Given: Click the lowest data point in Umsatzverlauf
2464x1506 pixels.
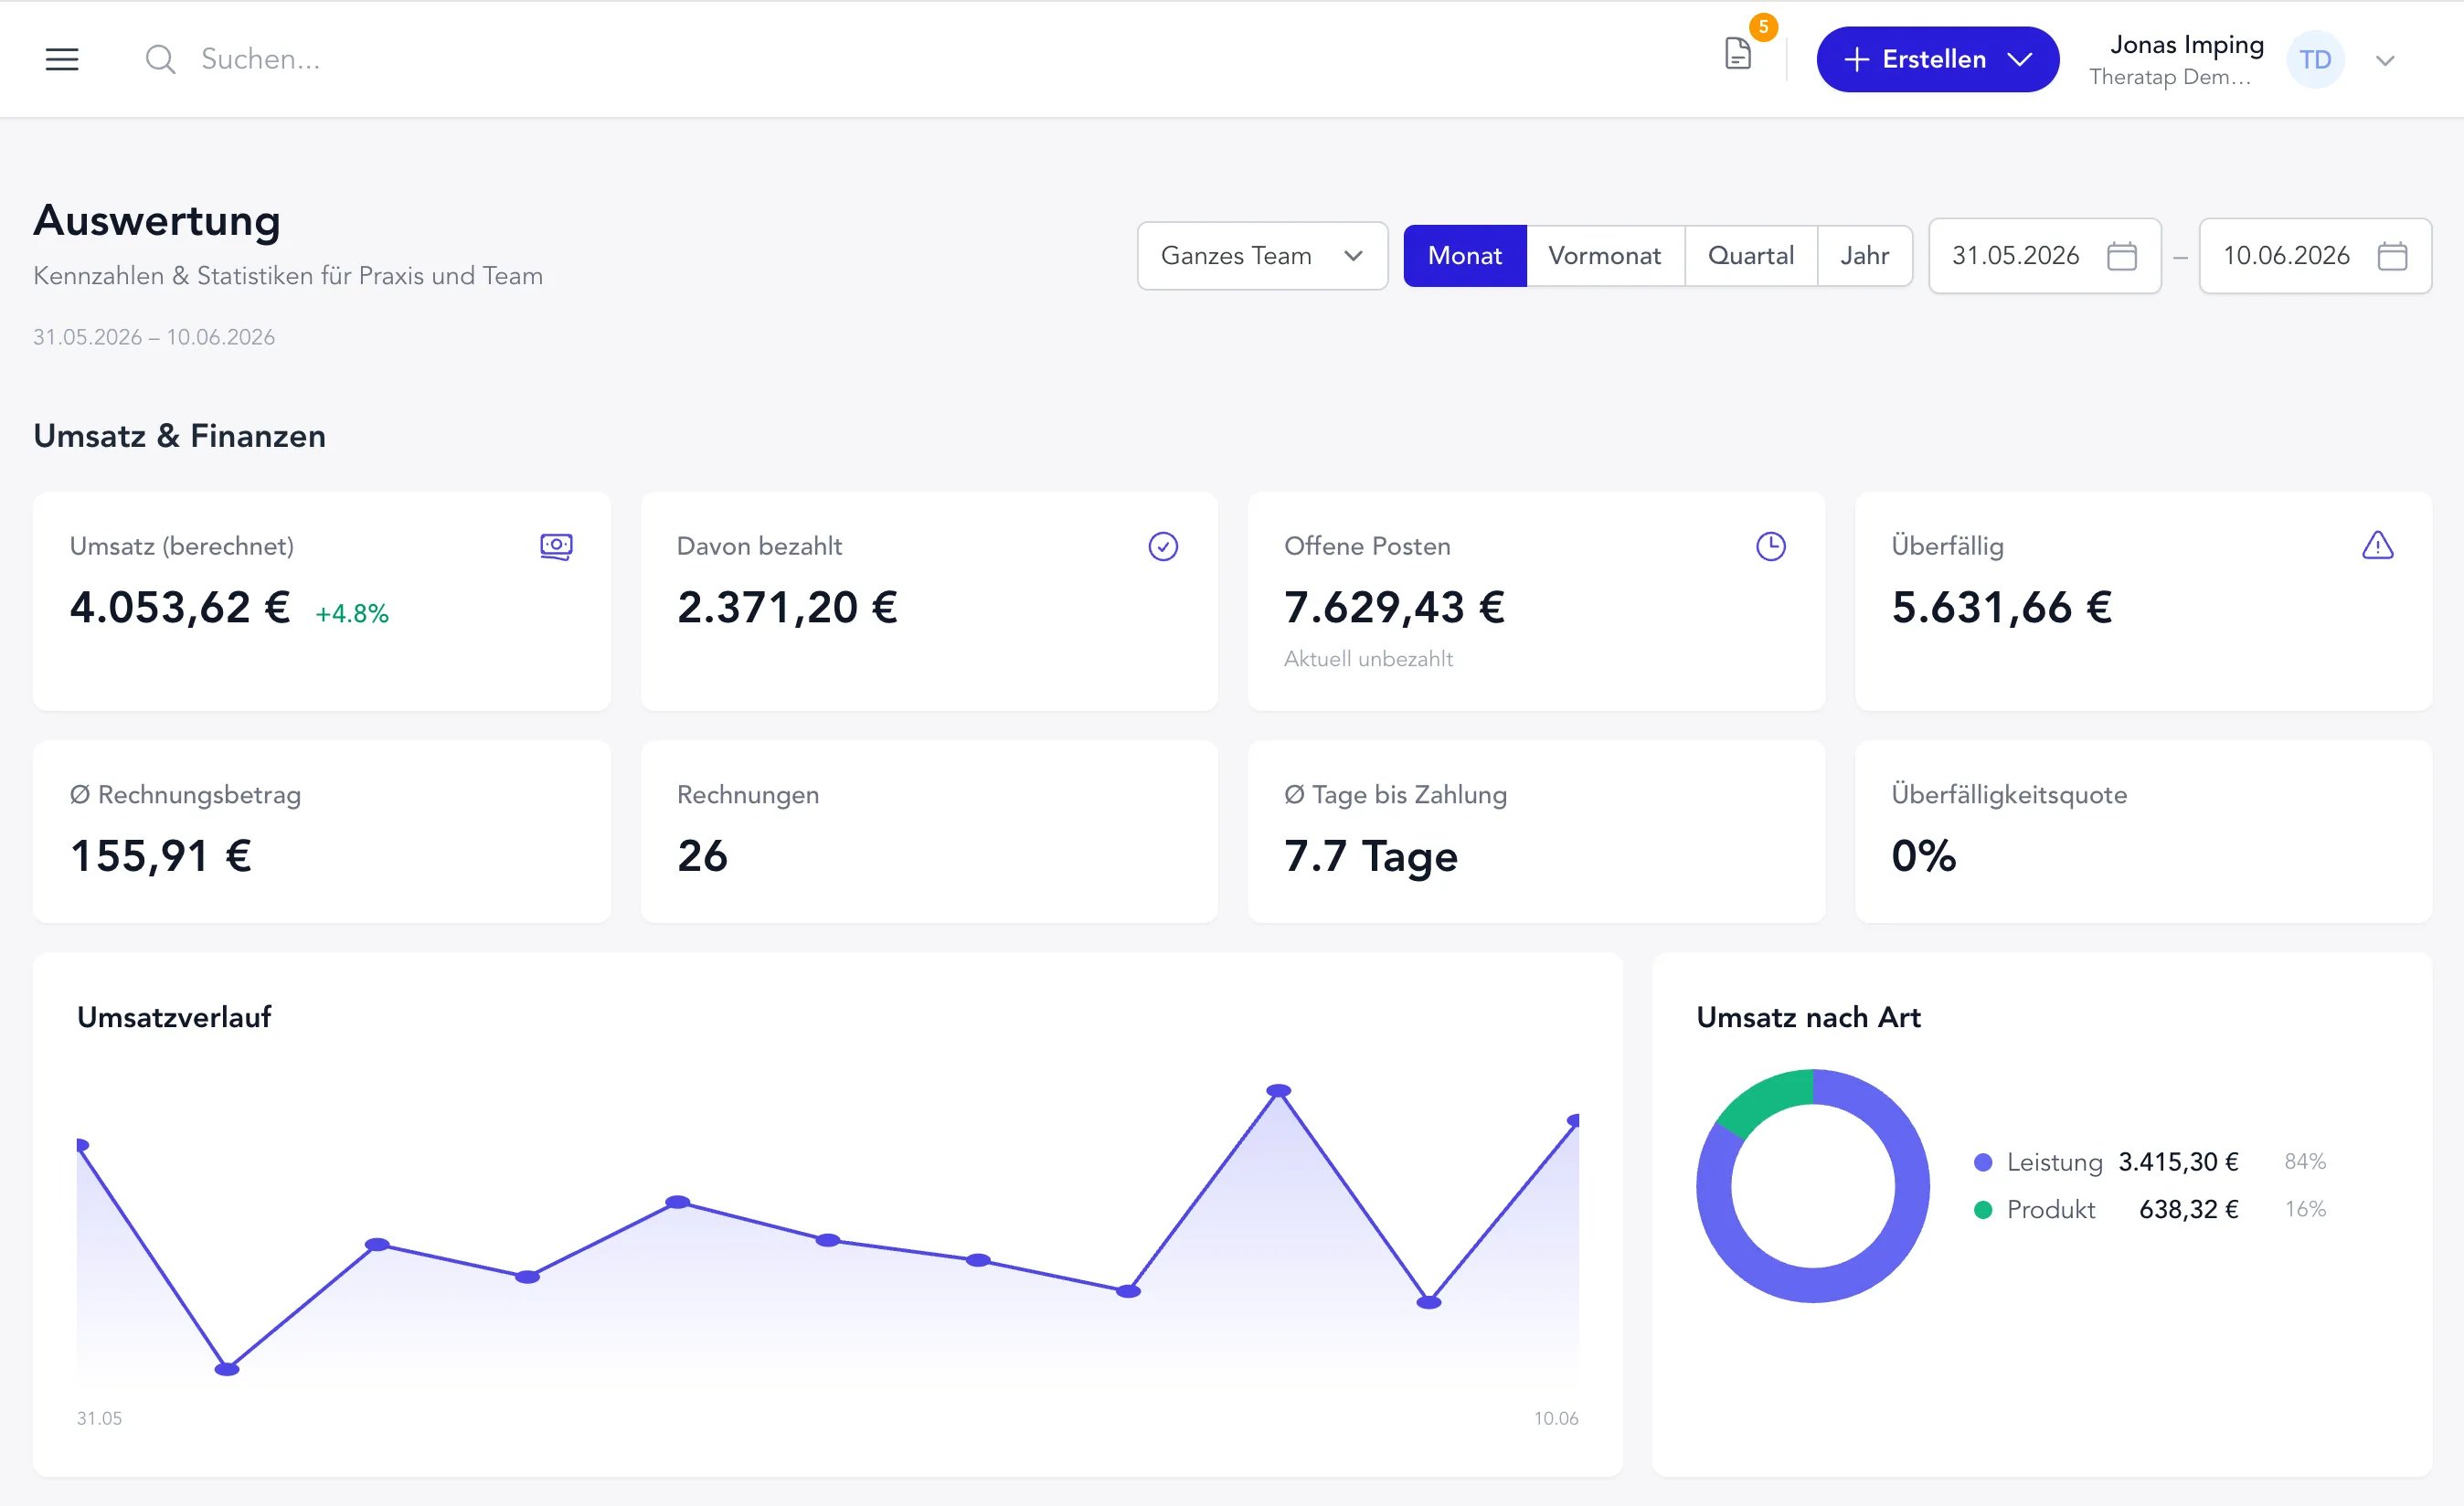Looking at the screenshot, I should (x=227, y=1369).
